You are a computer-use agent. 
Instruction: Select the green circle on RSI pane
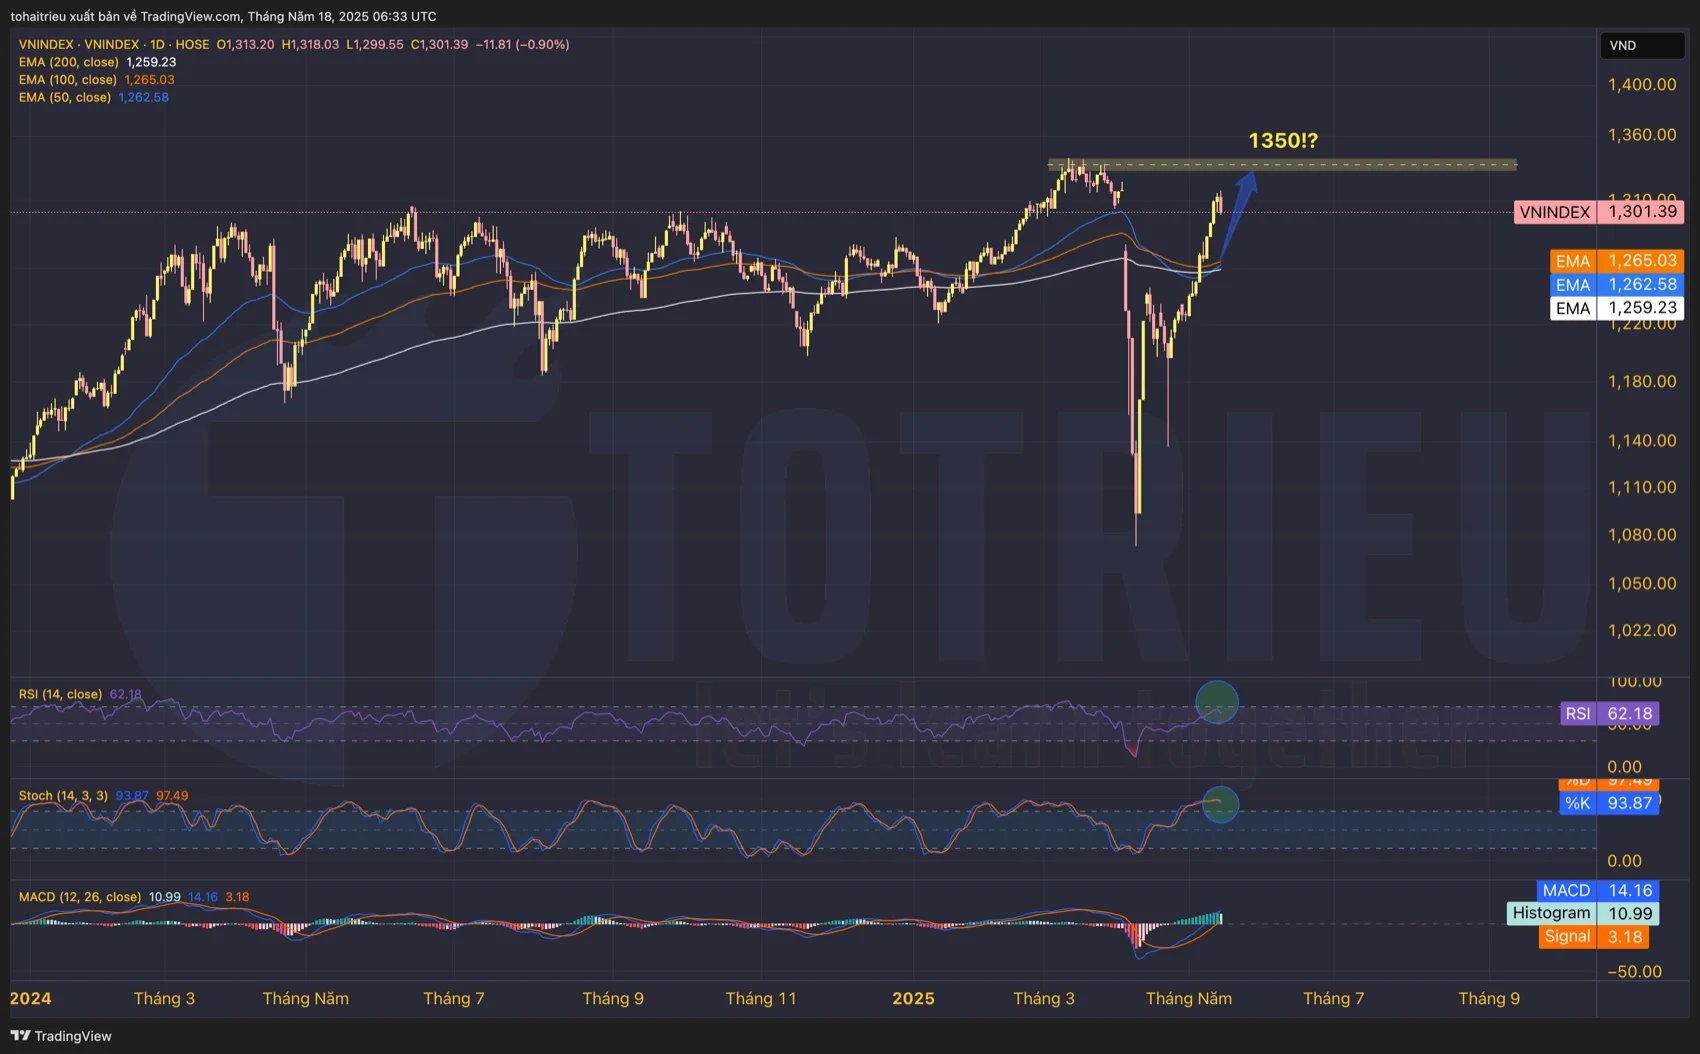coord(1217,702)
